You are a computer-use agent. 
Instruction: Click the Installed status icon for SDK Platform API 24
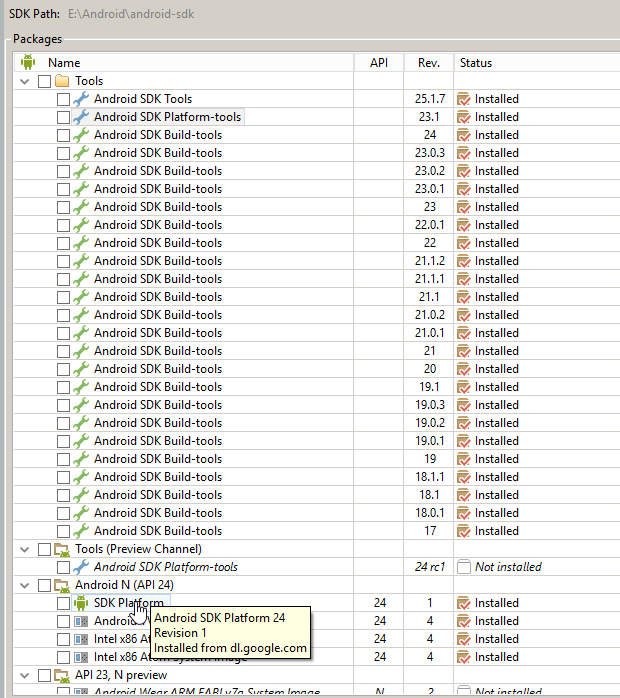(x=464, y=603)
